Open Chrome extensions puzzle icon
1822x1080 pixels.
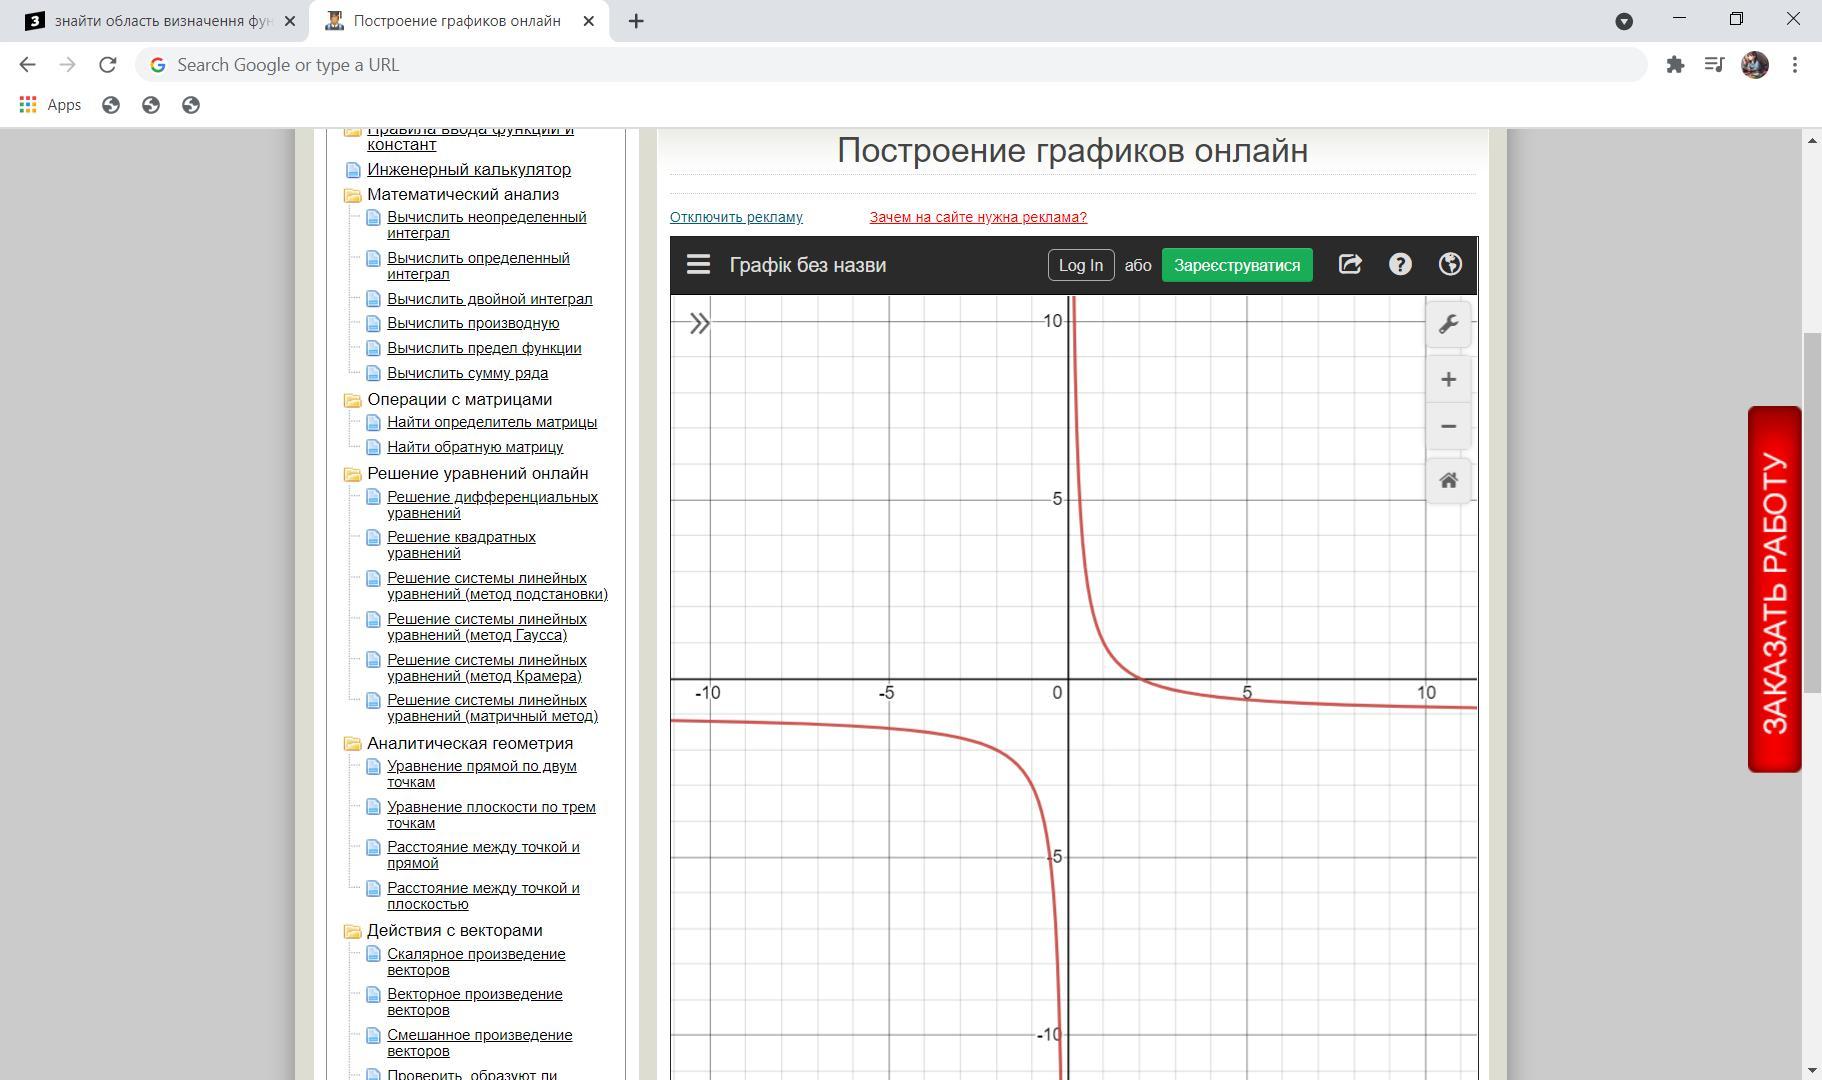(x=1675, y=65)
